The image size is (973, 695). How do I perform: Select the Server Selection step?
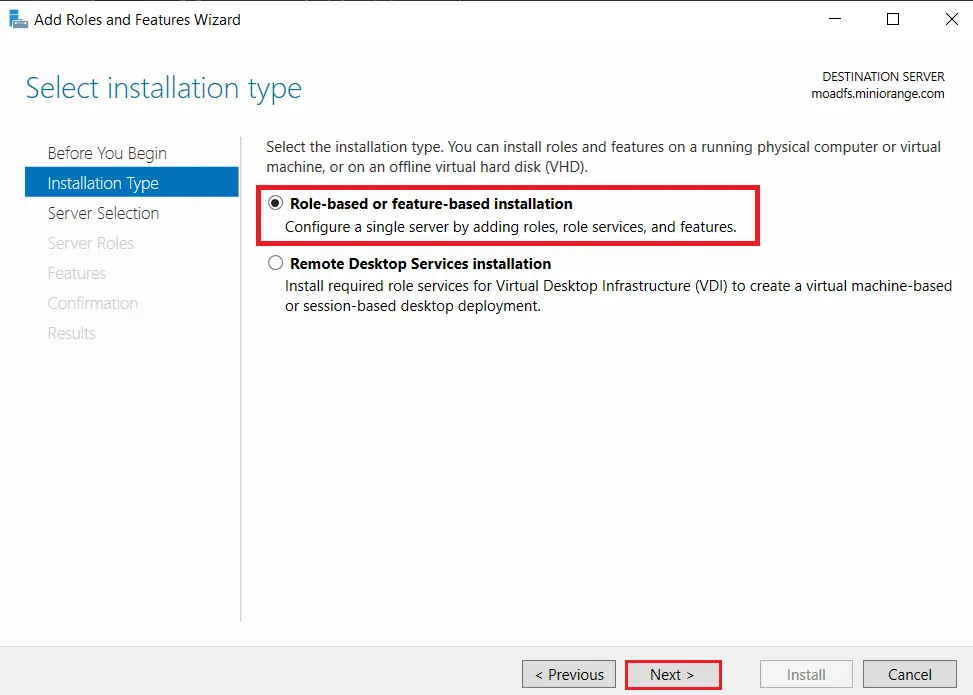pos(103,213)
